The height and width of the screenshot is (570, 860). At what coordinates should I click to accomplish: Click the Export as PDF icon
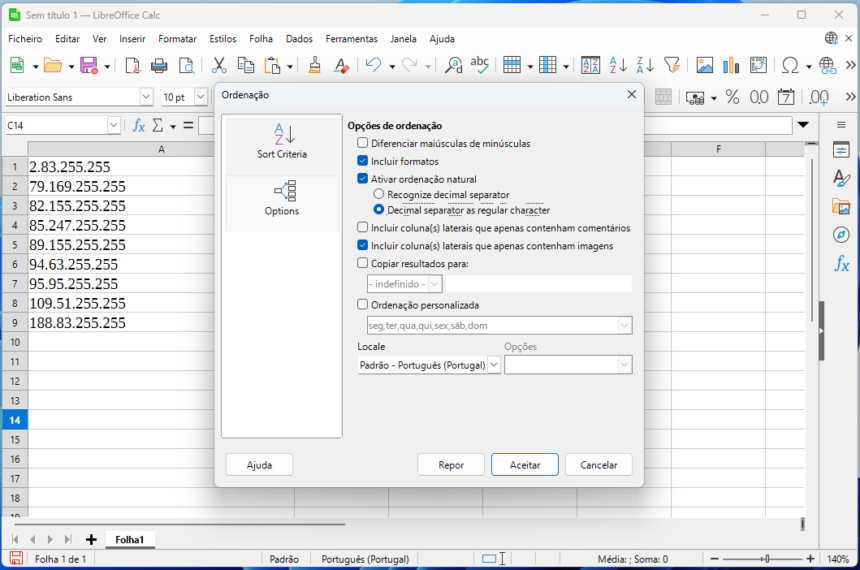[x=132, y=66]
